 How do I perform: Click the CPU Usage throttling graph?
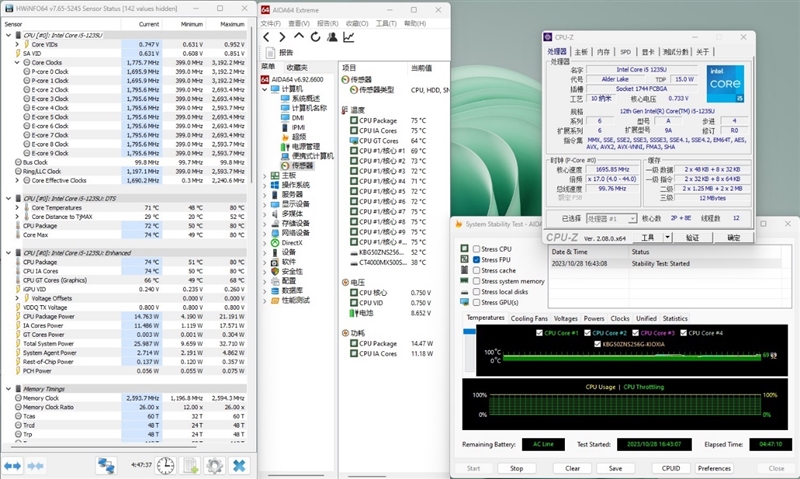click(625, 405)
